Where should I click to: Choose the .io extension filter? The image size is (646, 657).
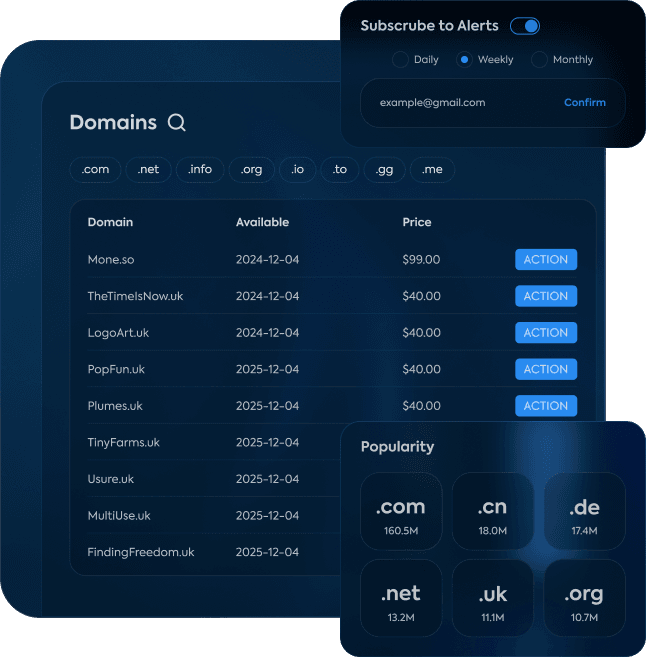tap(297, 170)
